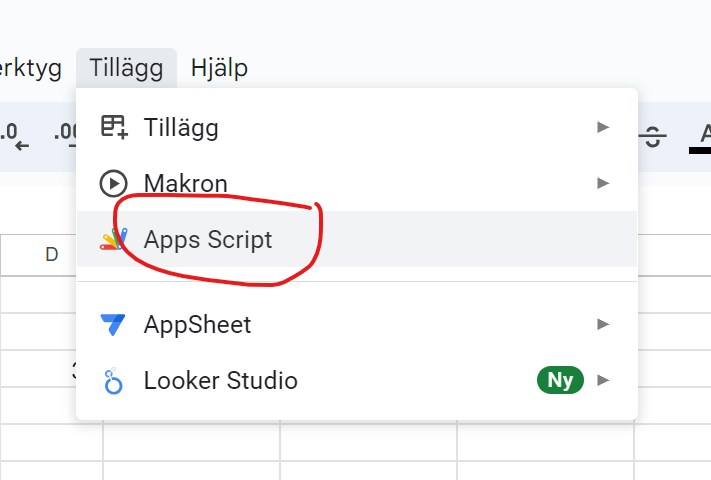
Task: Open the Hjälp menu in menu bar
Action: point(219,68)
